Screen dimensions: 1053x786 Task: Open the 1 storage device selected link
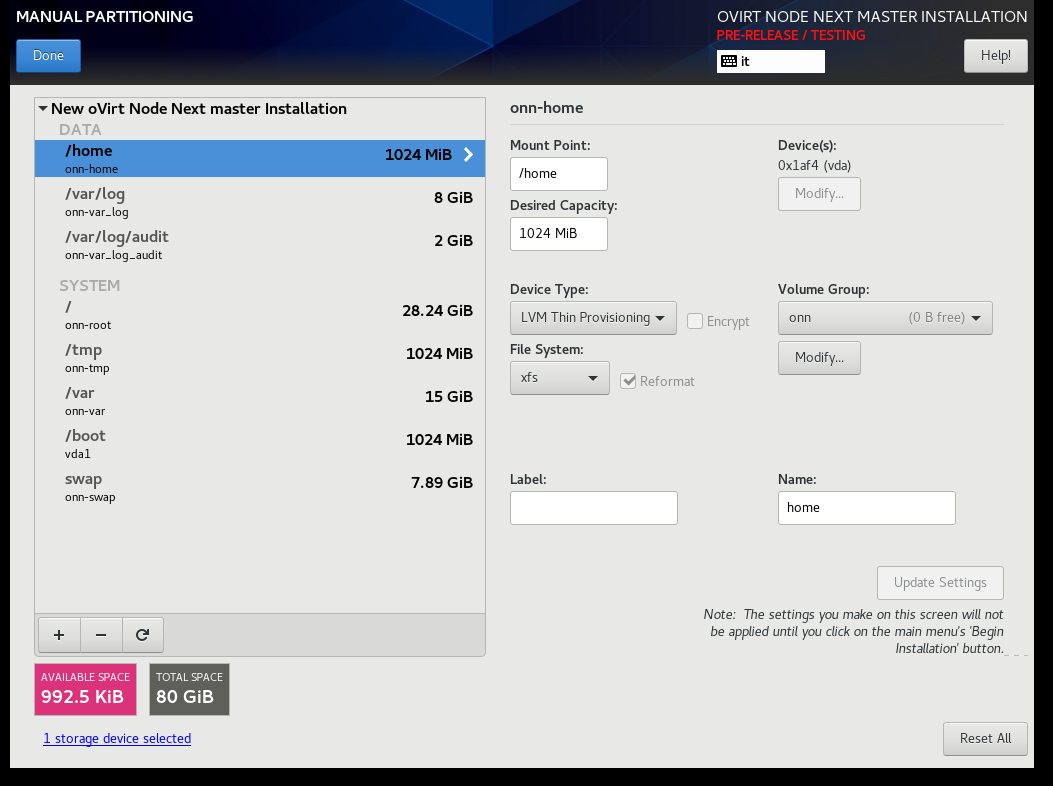point(117,738)
